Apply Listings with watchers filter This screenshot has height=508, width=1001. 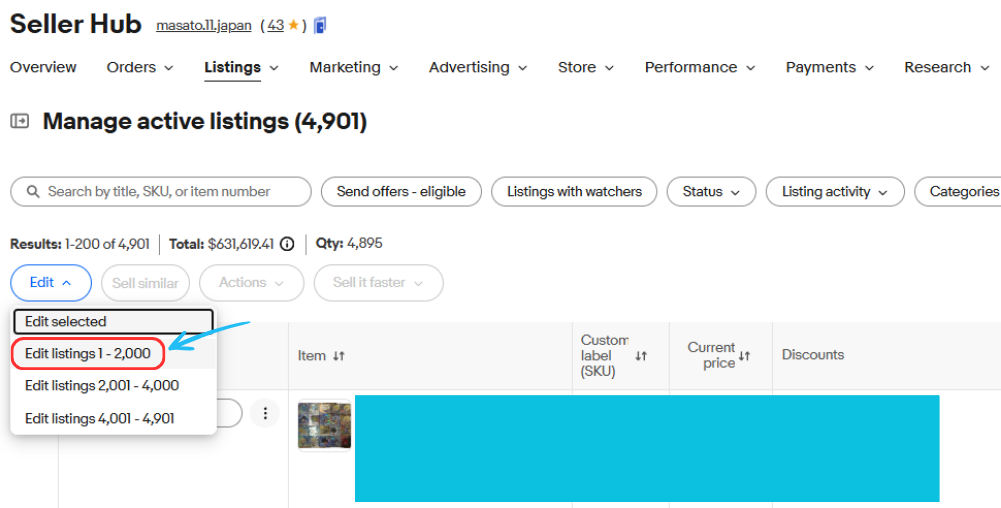[x=574, y=191]
